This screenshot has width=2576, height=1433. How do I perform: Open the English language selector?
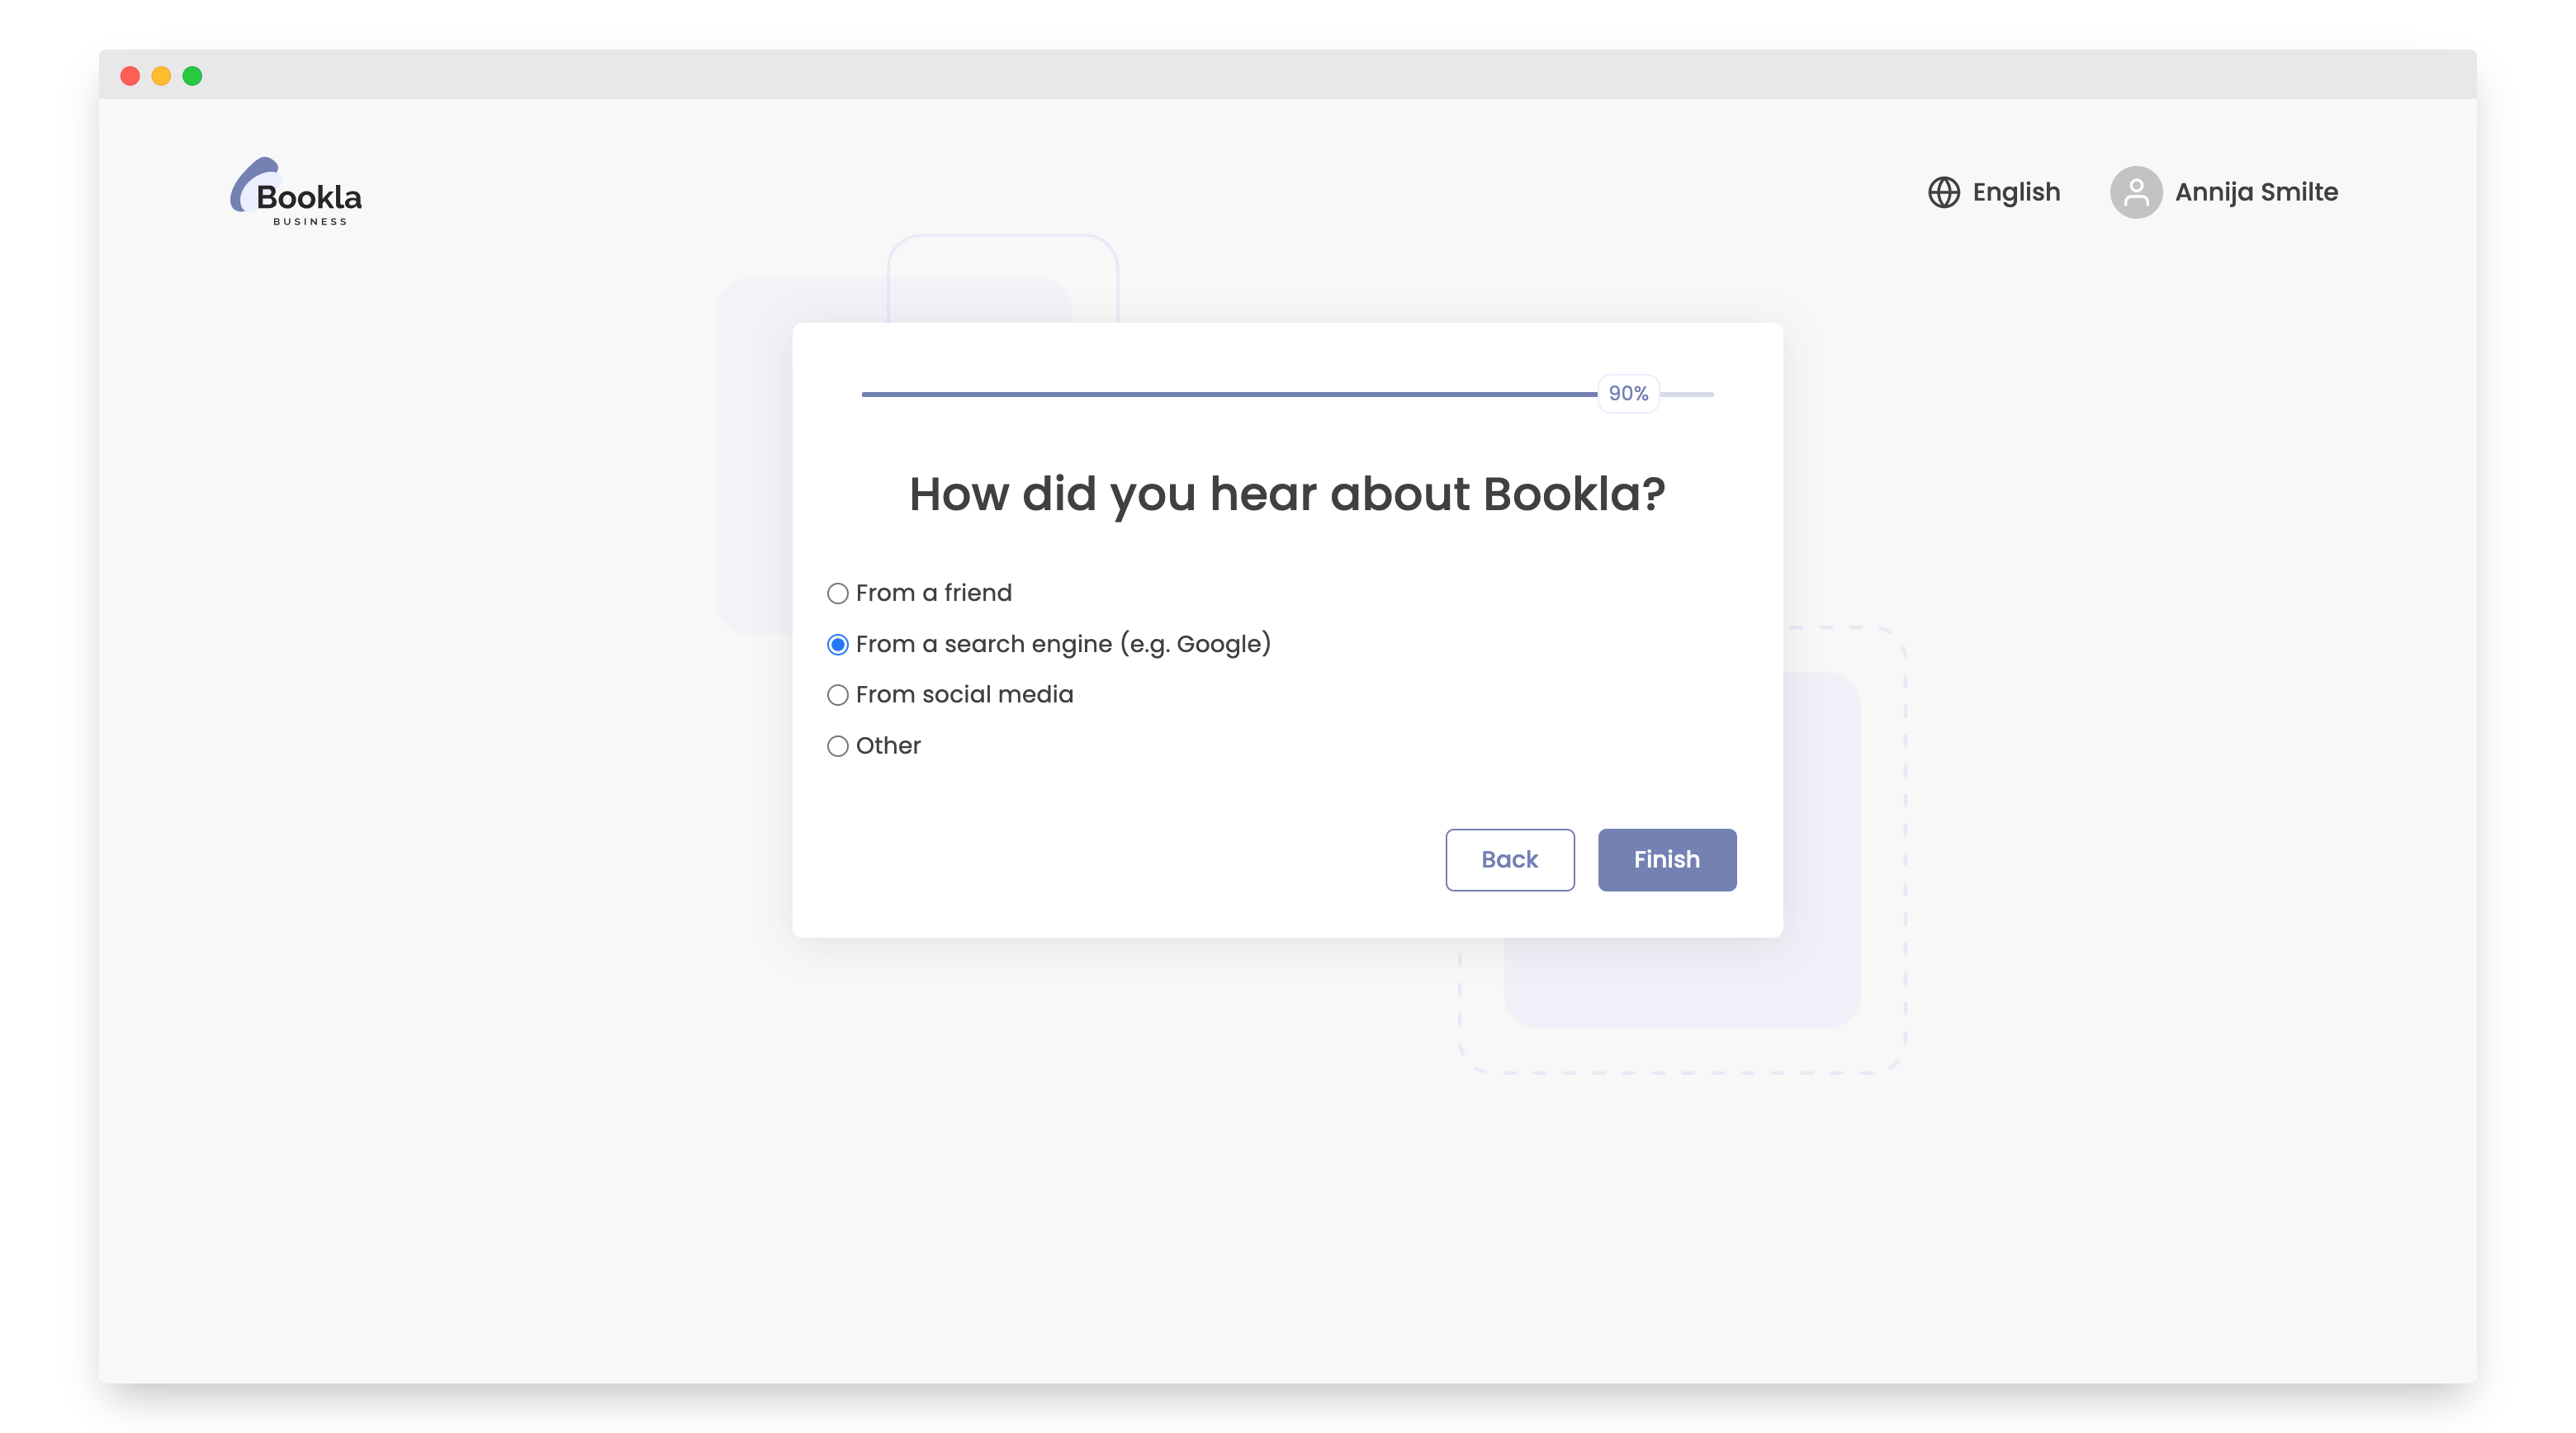(2014, 192)
